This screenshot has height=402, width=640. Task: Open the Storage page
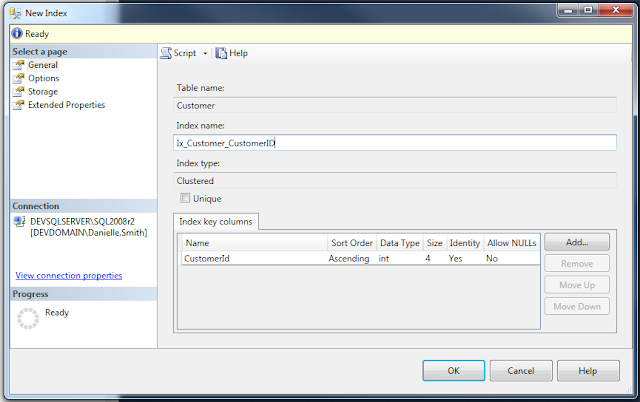coord(43,92)
